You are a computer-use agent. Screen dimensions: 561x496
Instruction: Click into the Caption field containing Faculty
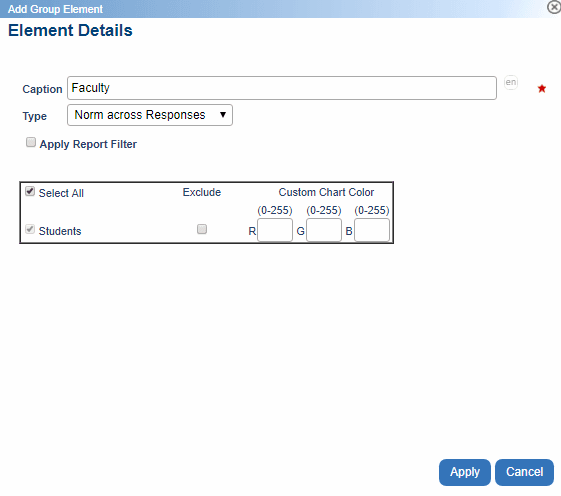tap(282, 88)
